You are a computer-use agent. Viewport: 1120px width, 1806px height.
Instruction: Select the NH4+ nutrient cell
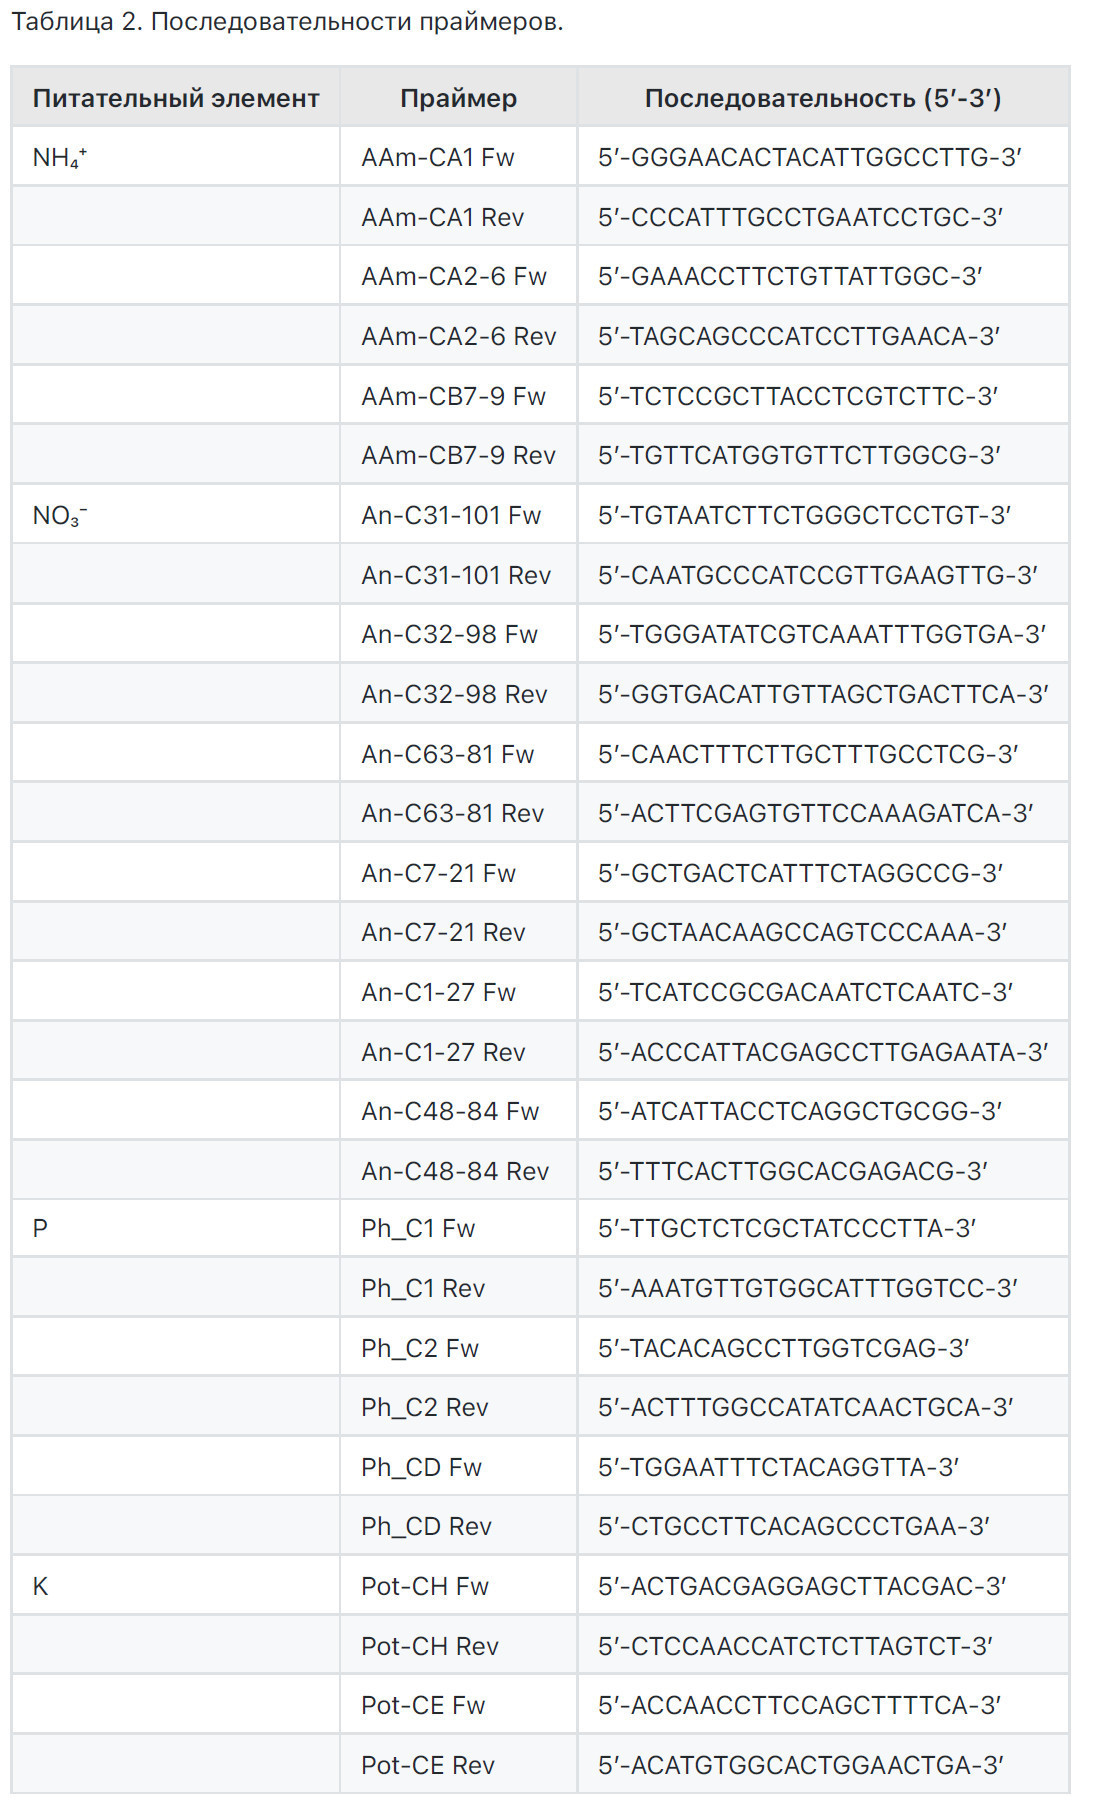pos(60,158)
